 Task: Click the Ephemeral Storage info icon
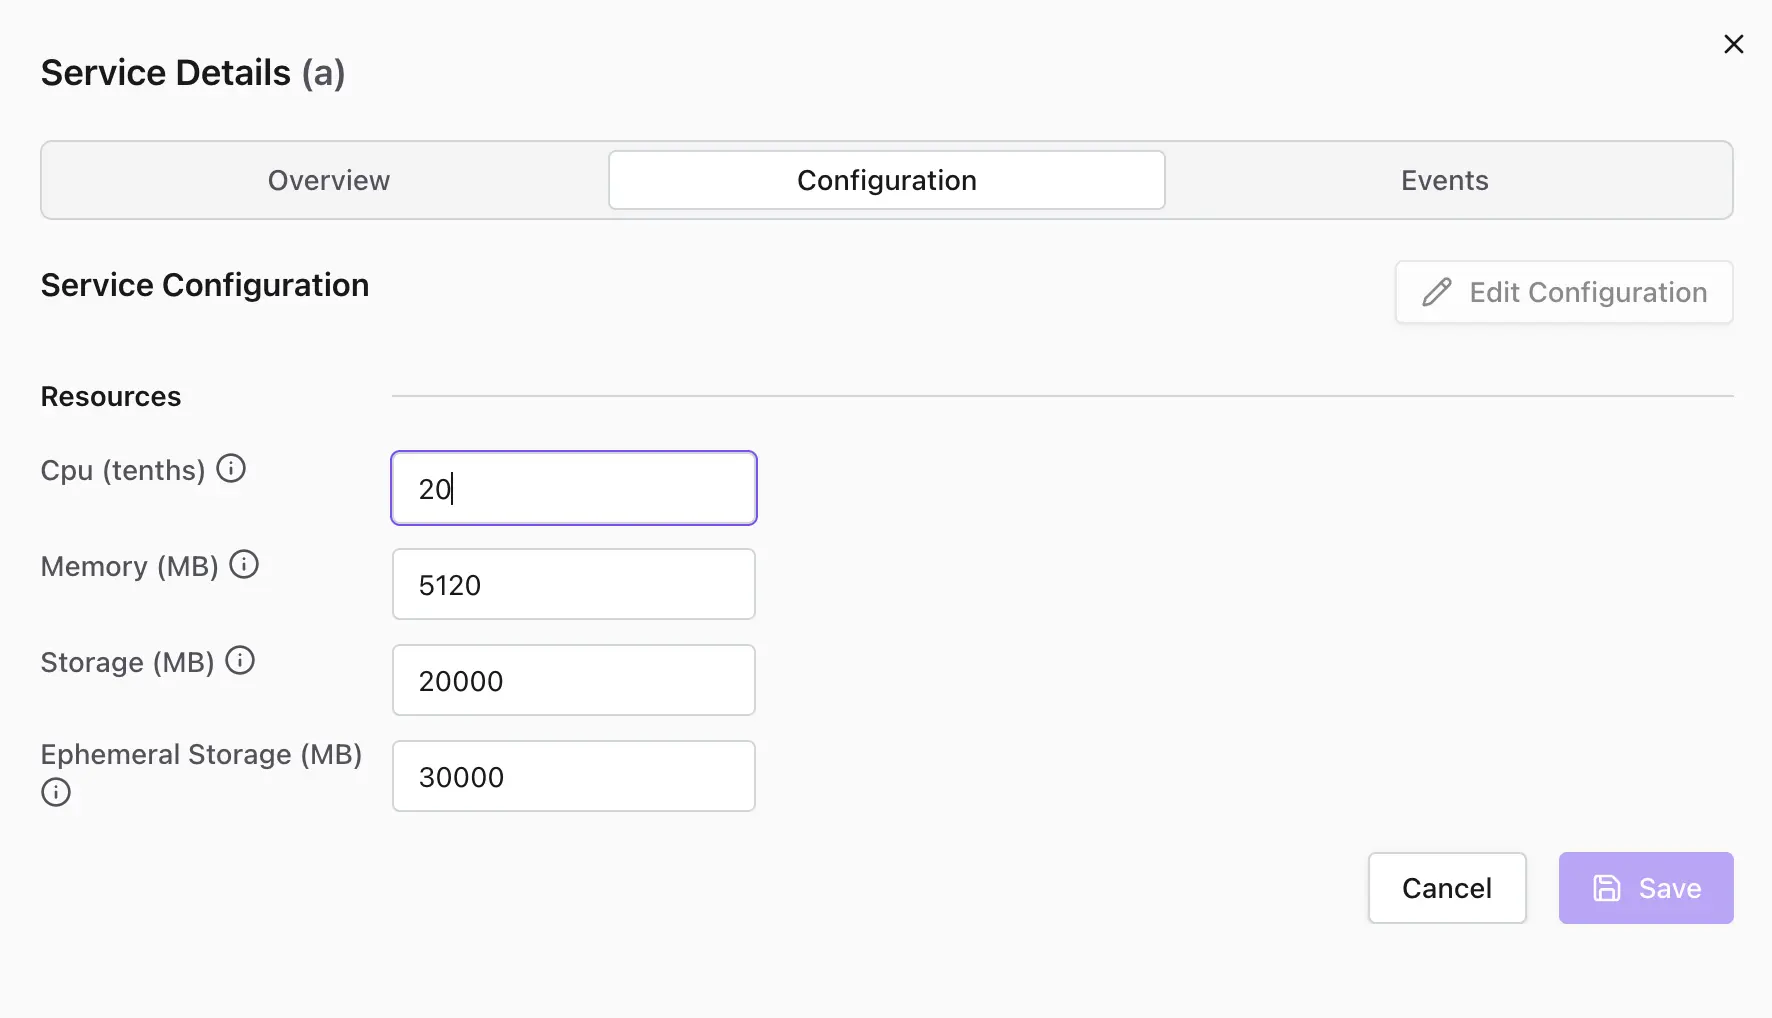[55, 792]
